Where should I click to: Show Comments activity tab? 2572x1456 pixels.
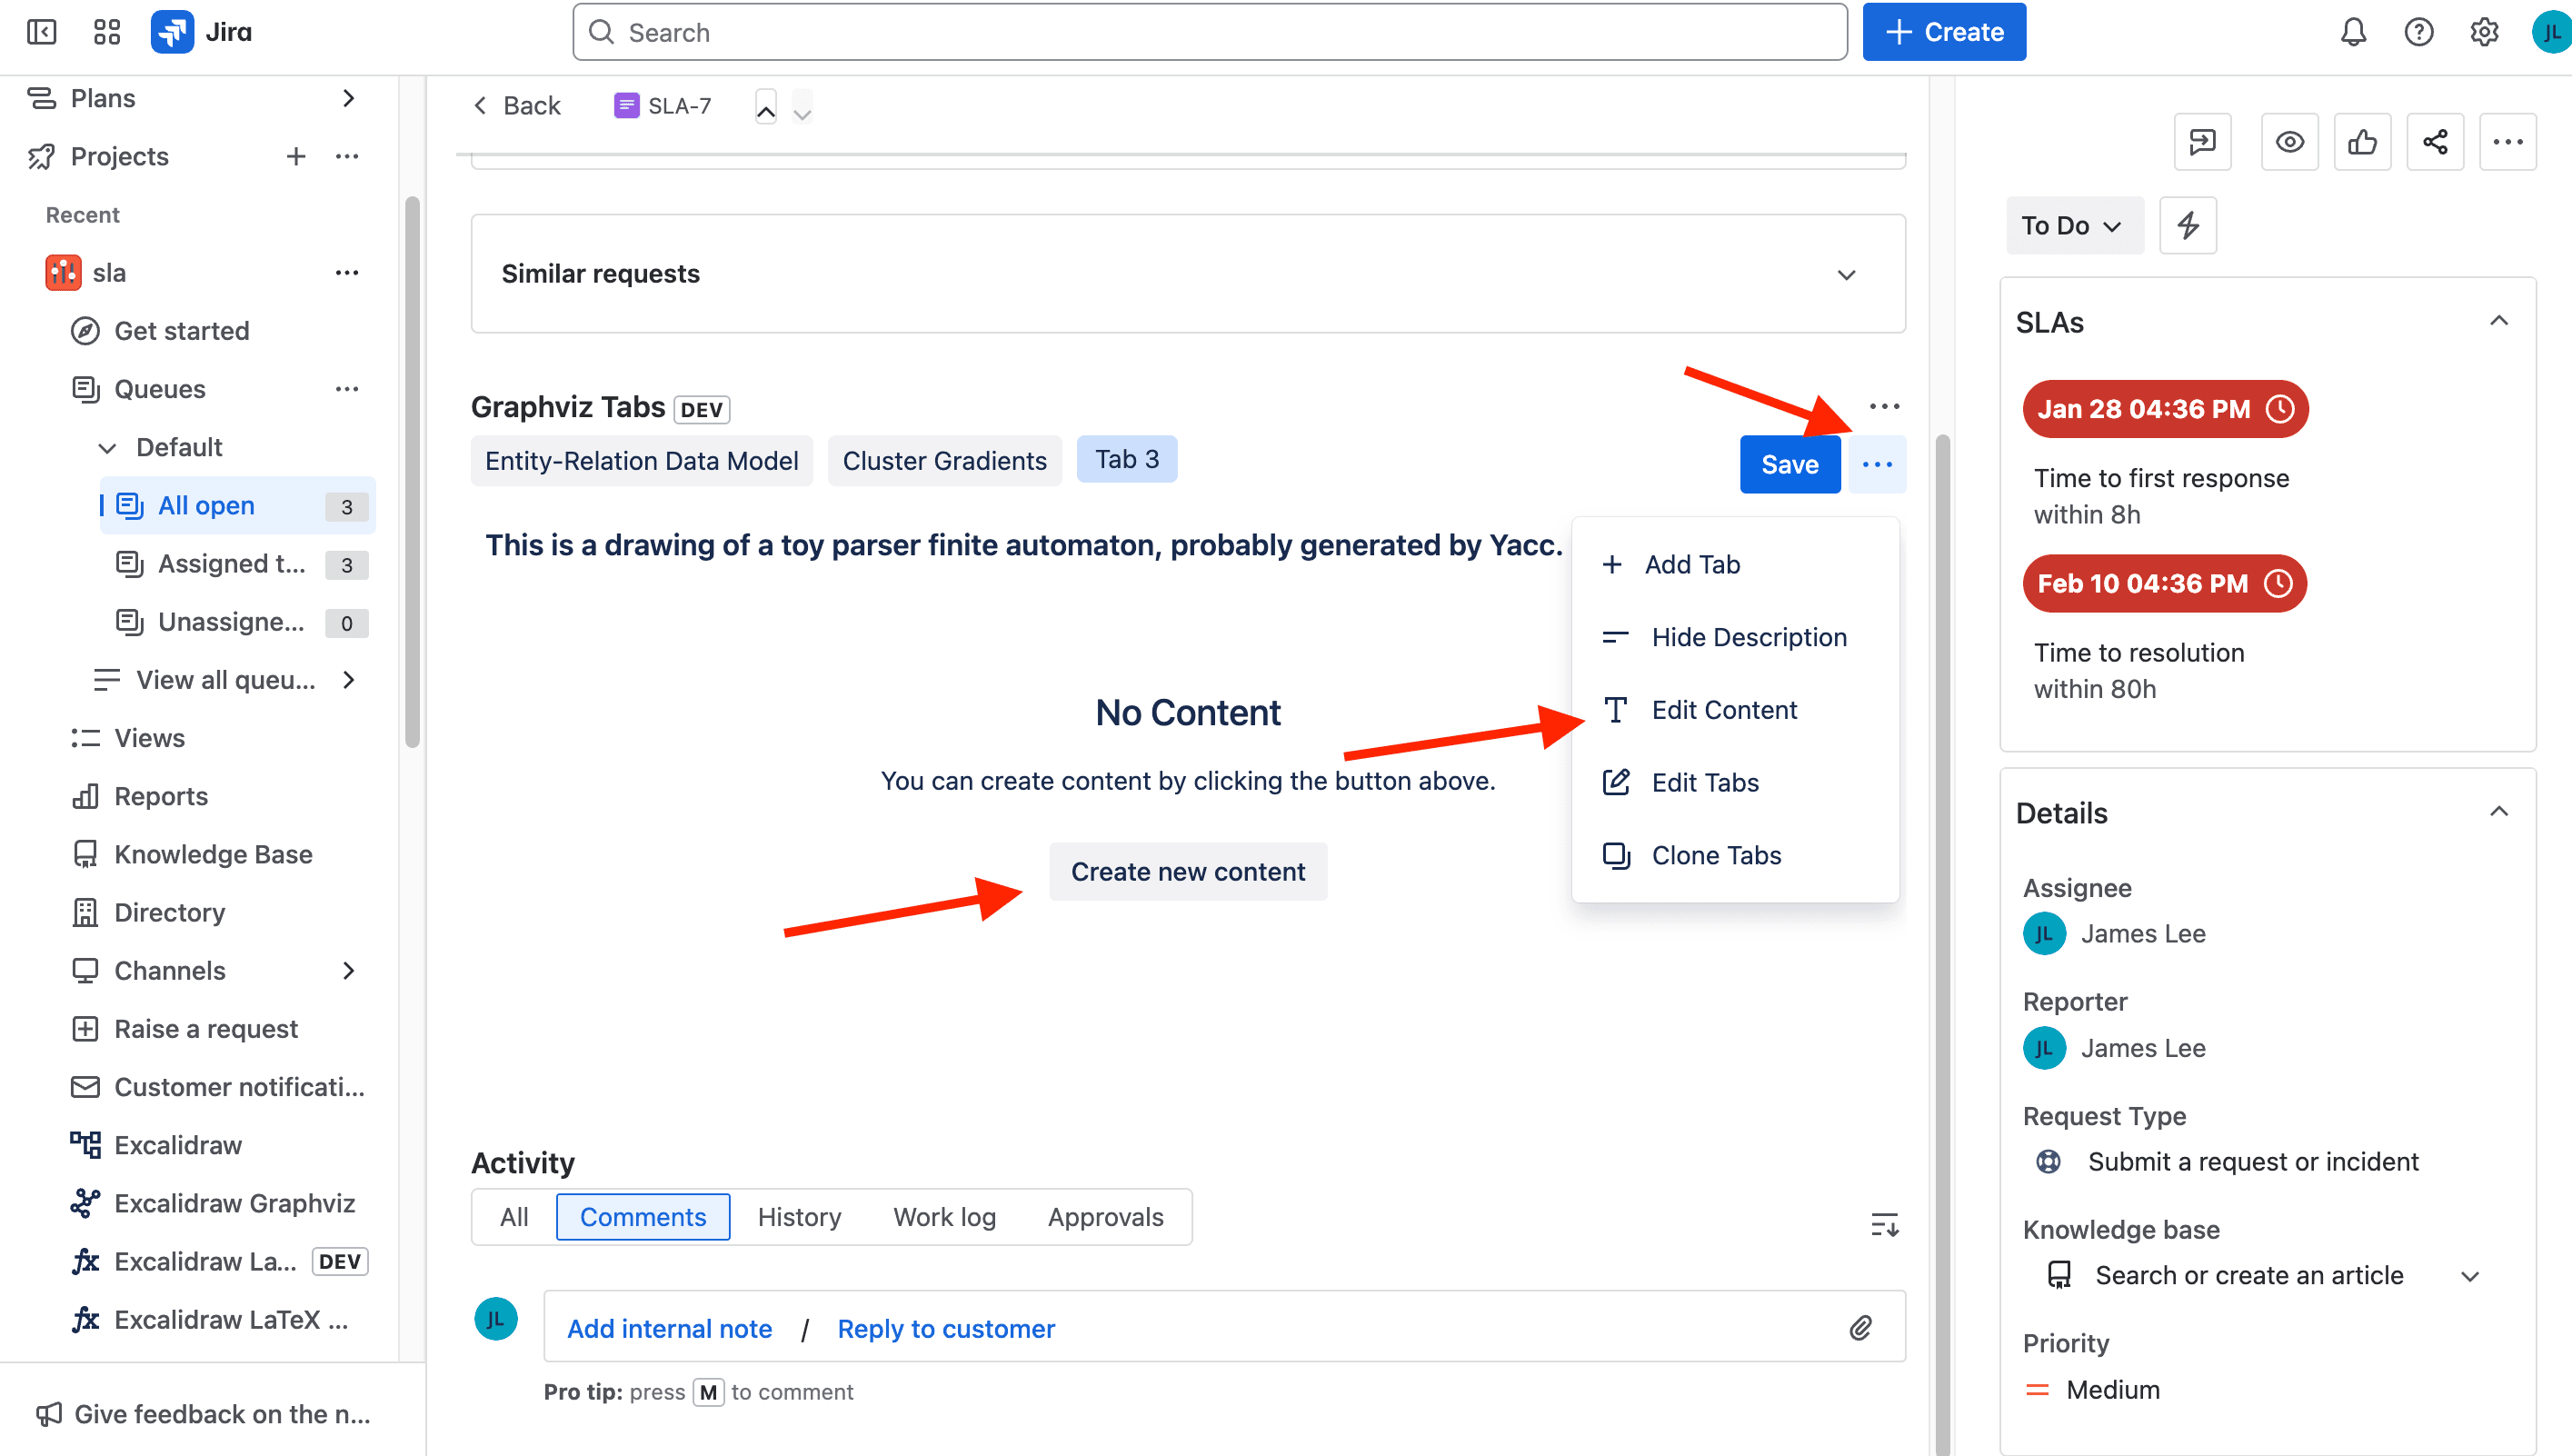click(x=643, y=1216)
